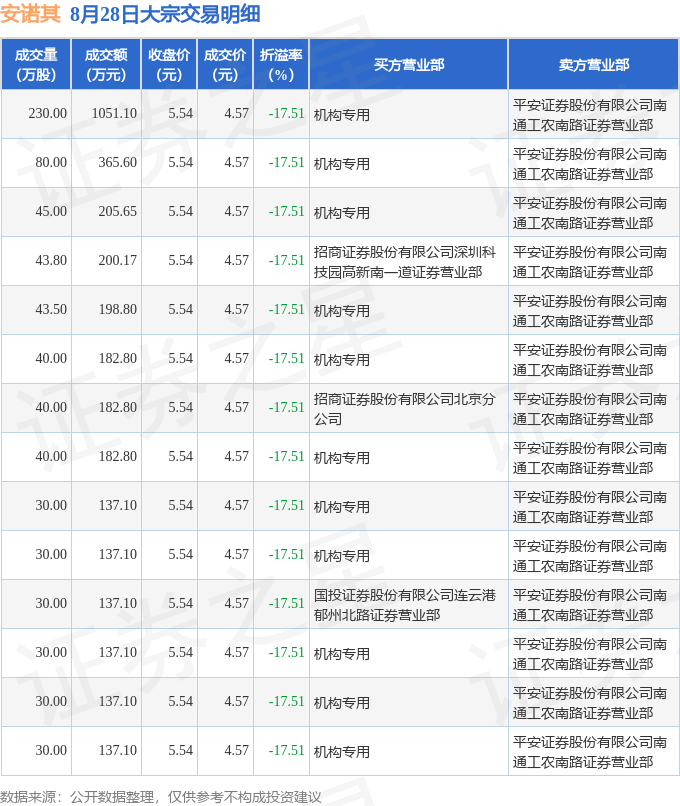This screenshot has width=680, height=806.
Task: Select the 成交价(元) column header
Action: pos(225,65)
